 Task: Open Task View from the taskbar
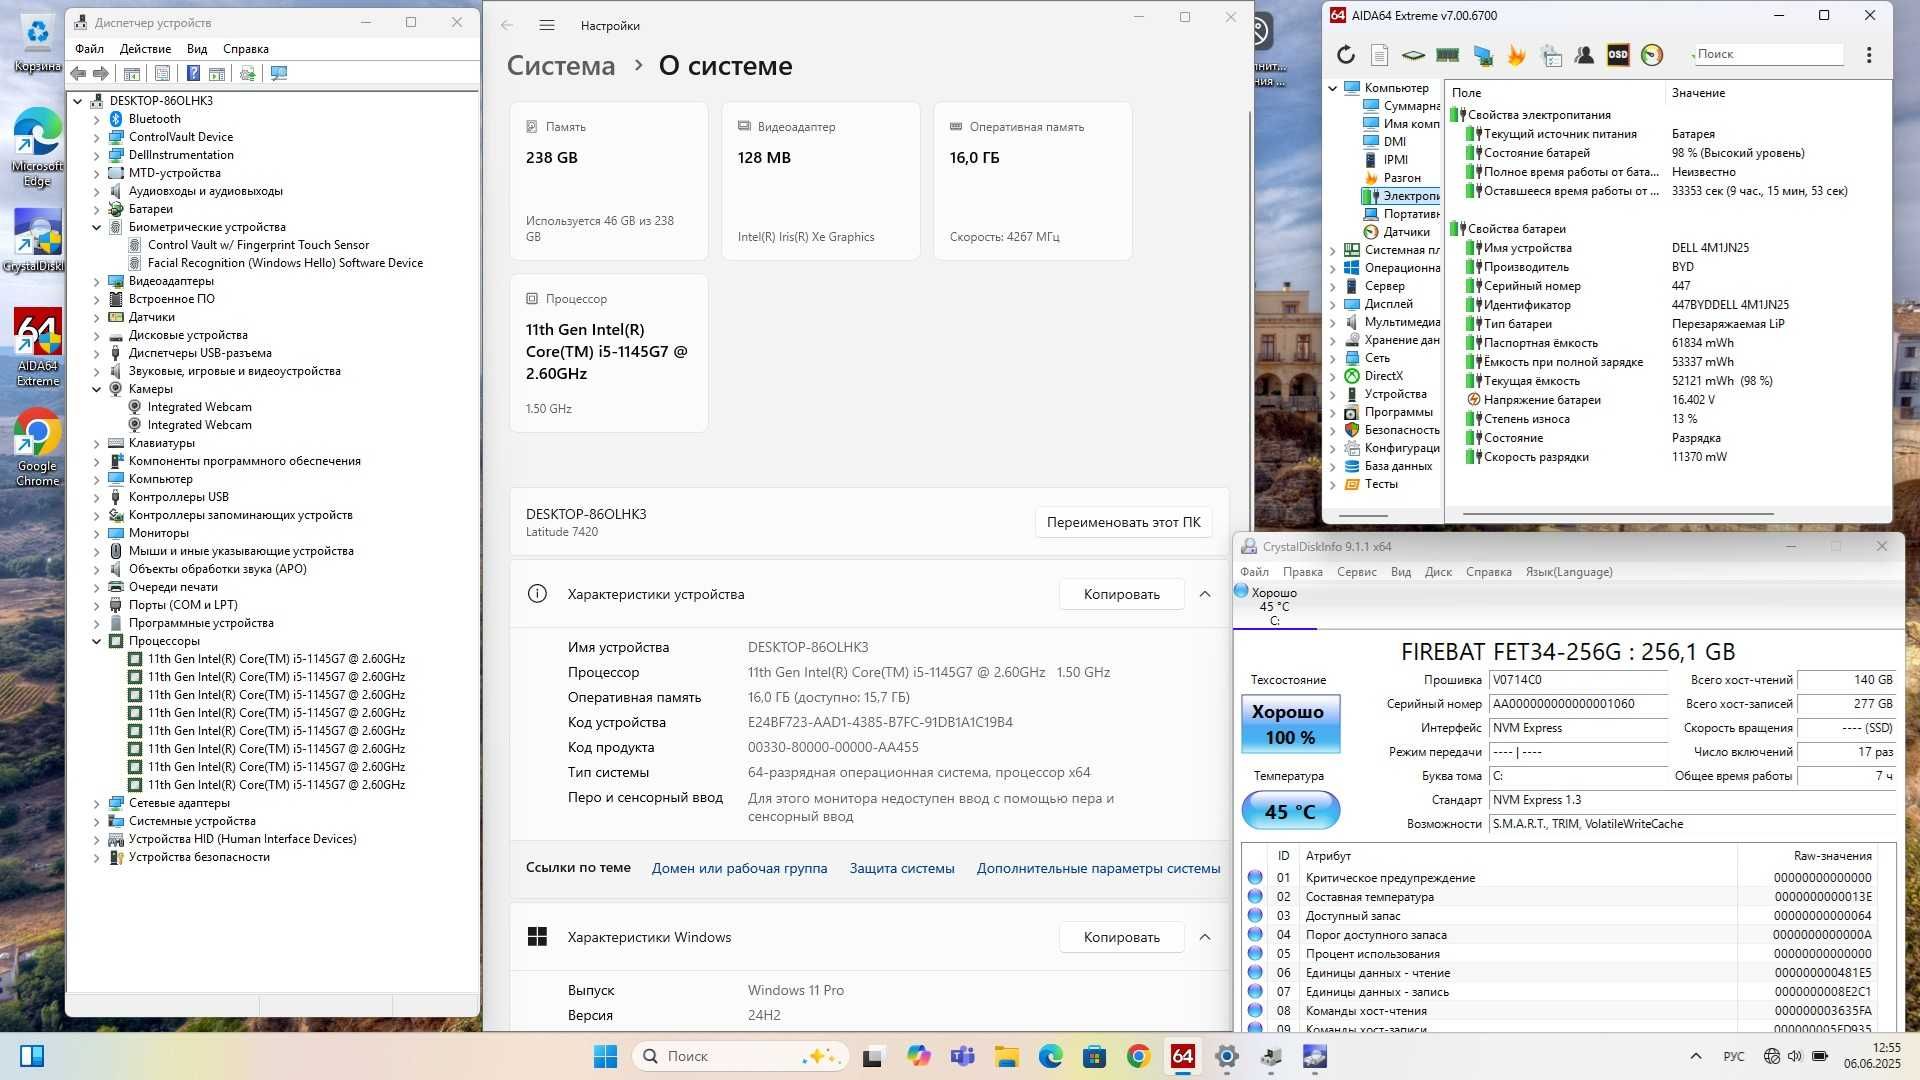(x=873, y=1056)
